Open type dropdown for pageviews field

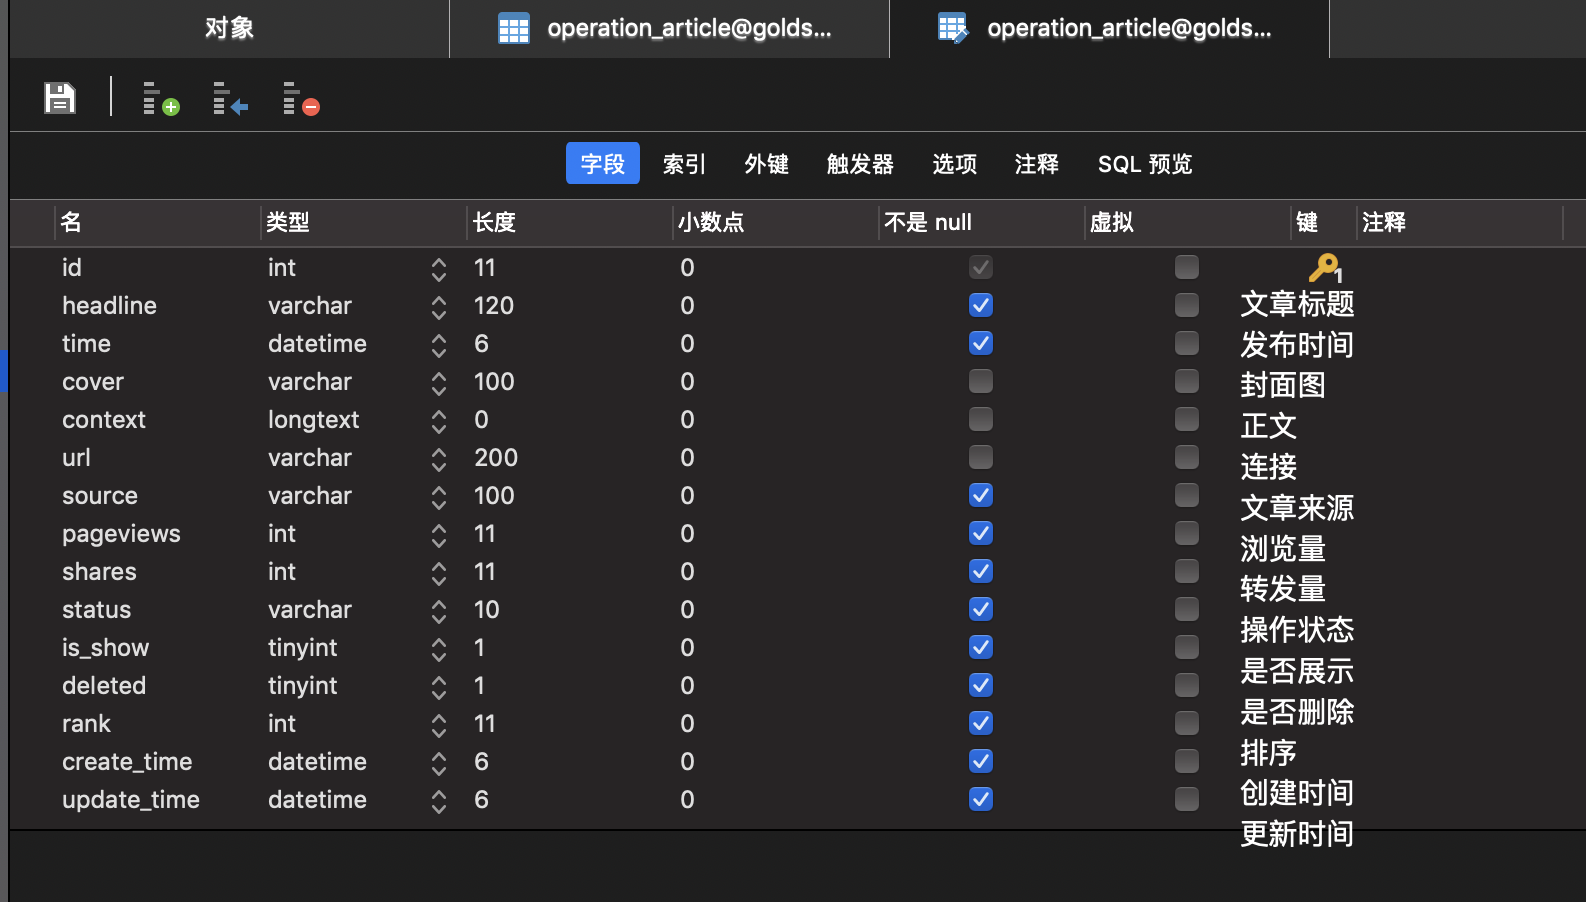pyautogui.click(x=439, y=535)
